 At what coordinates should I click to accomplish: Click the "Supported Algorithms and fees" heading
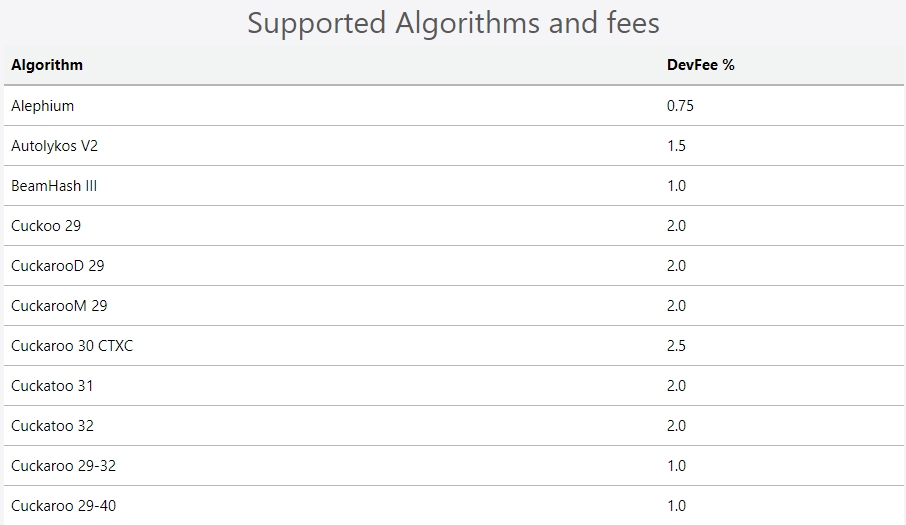pyautogui.click(x=453, y=23)
